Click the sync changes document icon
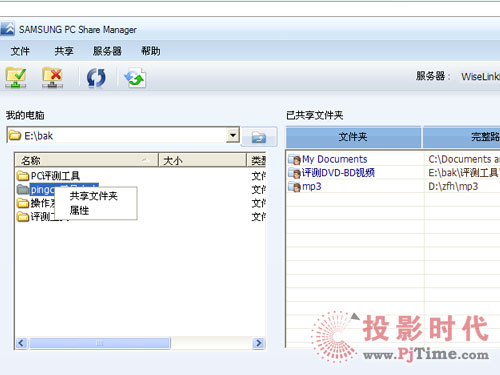Viewport: 500px width, 375px height. click(135, 78)
